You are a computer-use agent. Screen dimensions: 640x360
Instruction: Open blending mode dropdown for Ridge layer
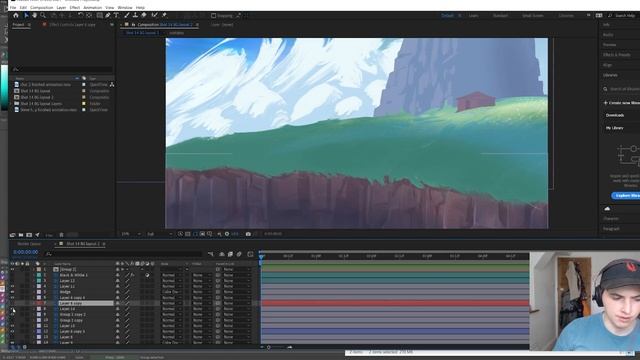coord(171,292)
